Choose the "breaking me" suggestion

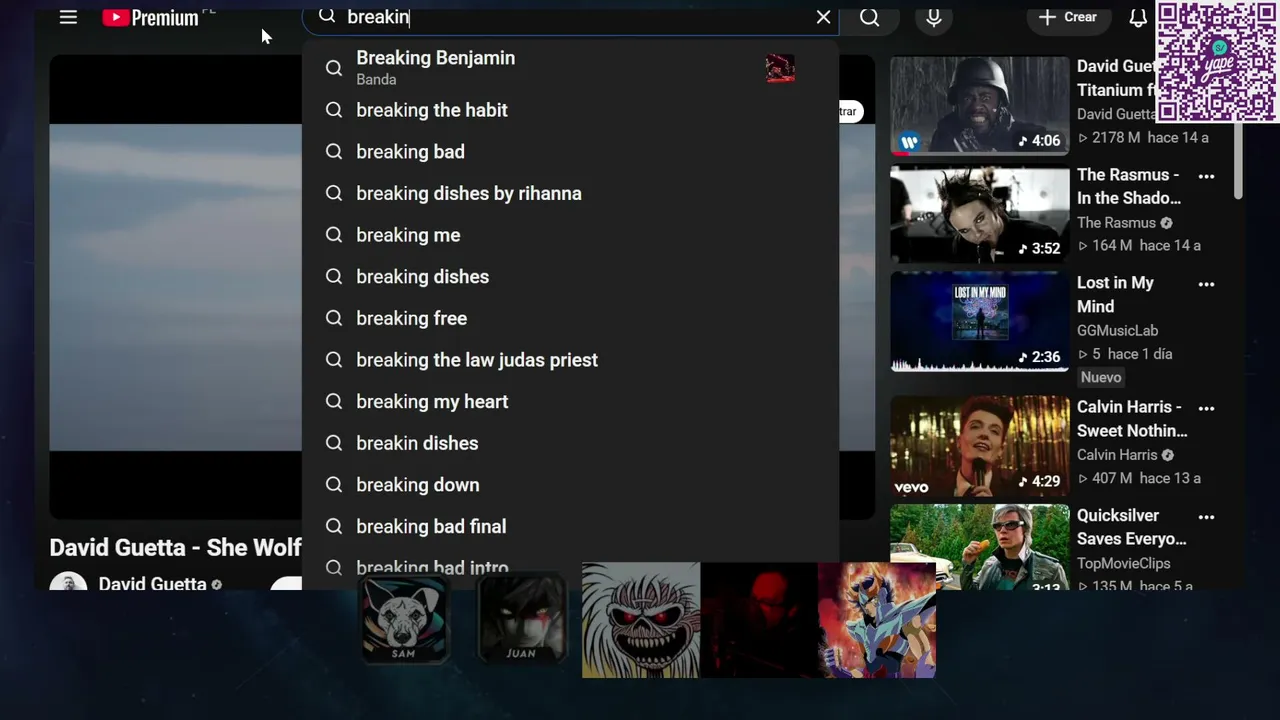point(570,235)
